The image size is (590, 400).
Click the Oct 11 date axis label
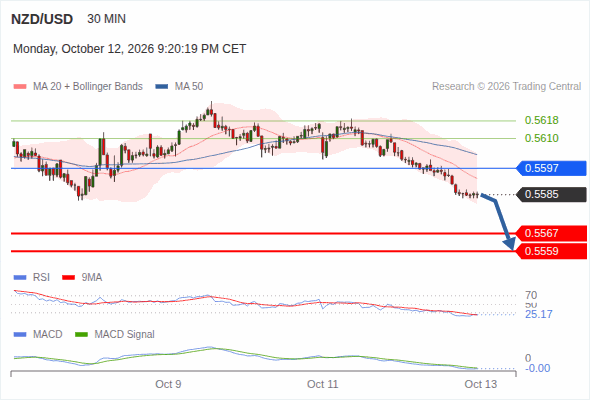click(322, 384)
